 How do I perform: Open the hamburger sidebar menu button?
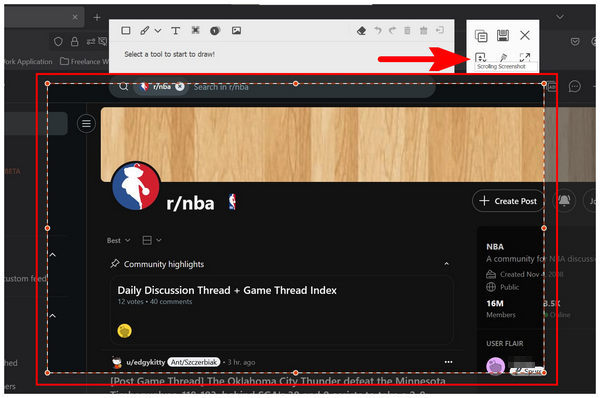click(86, 124)
